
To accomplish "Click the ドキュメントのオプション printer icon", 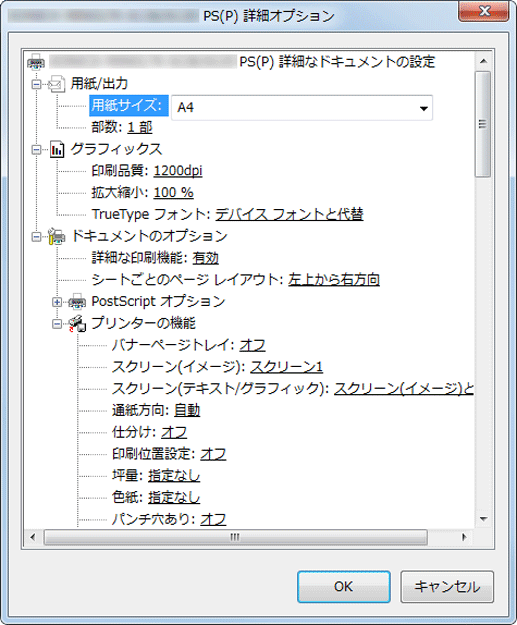I will tap(57, 236).
